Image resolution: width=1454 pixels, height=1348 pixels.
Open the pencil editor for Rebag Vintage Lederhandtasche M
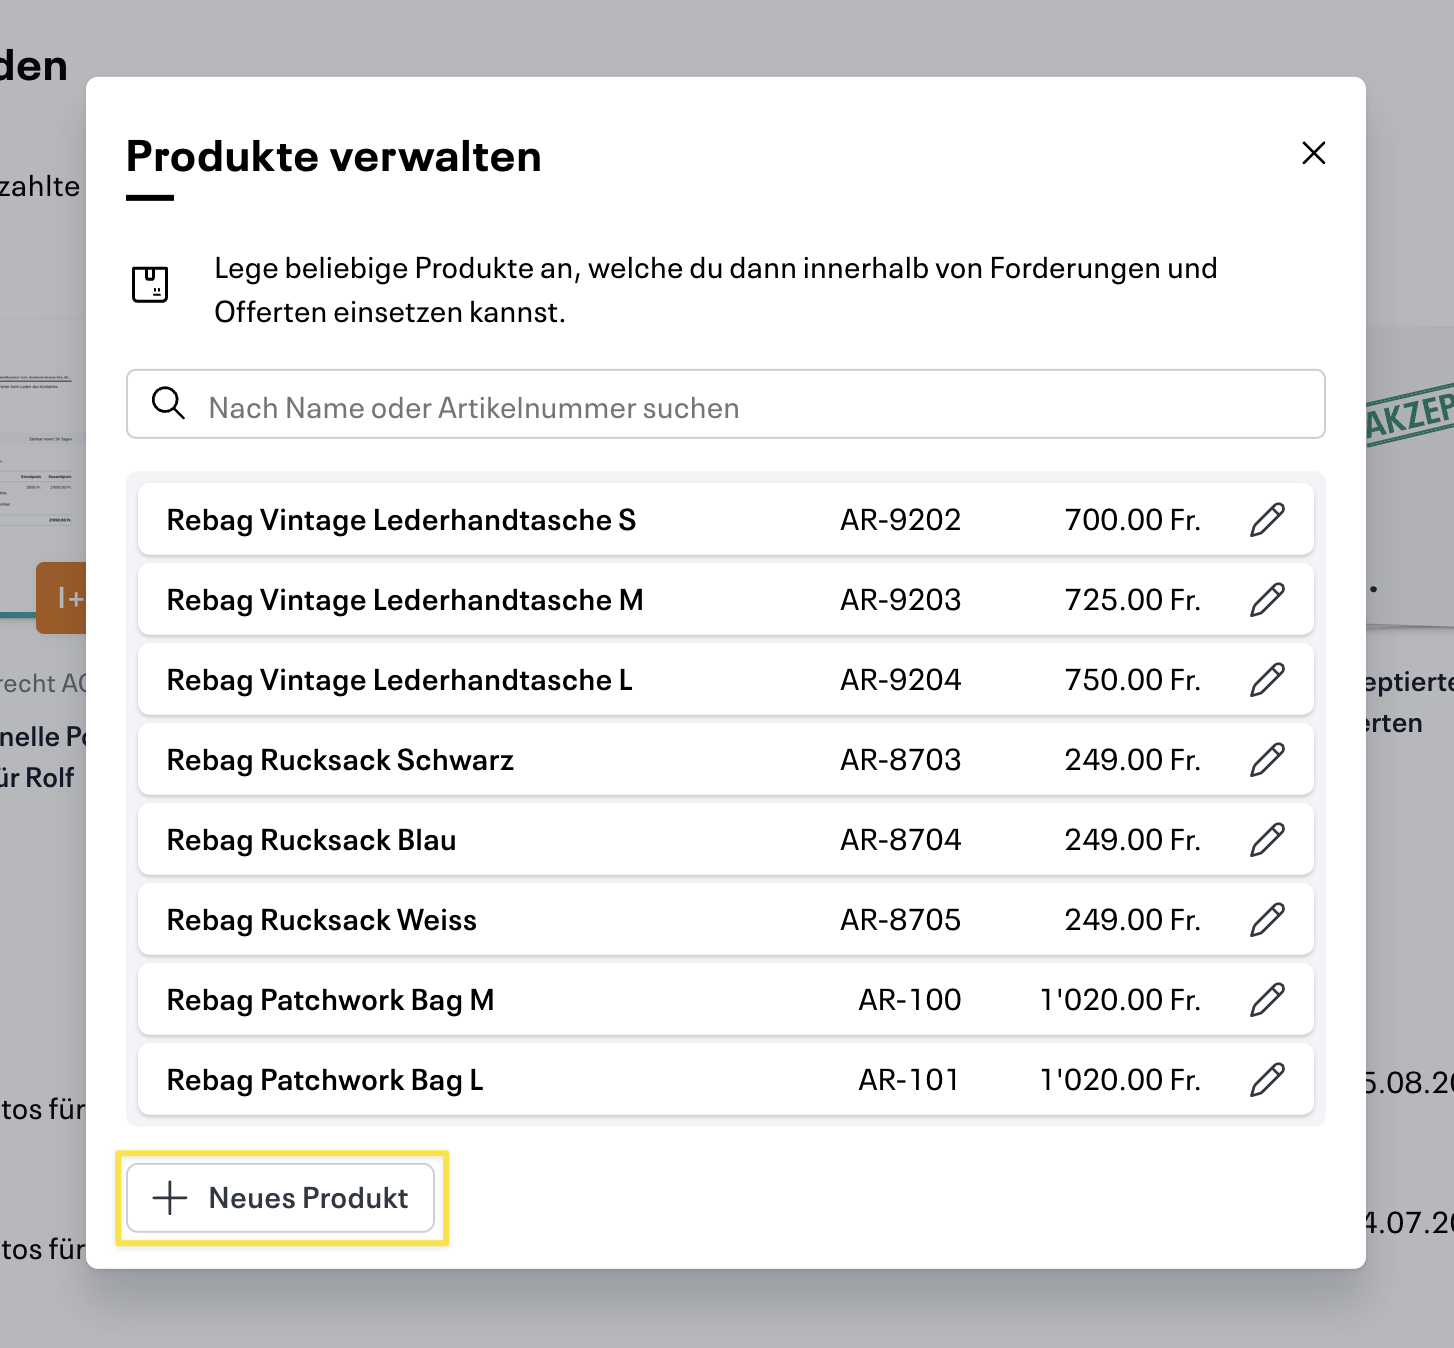[x=1268, y=599]
